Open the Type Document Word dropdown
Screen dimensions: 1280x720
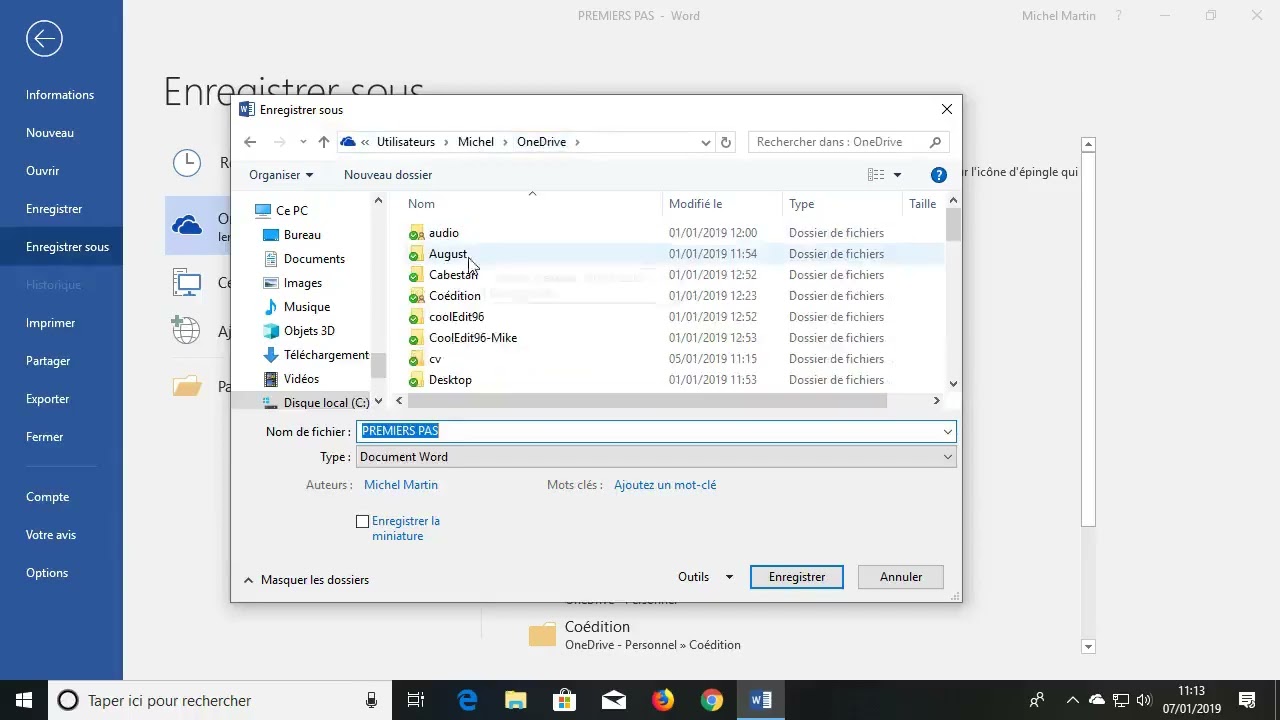[947, 457]
